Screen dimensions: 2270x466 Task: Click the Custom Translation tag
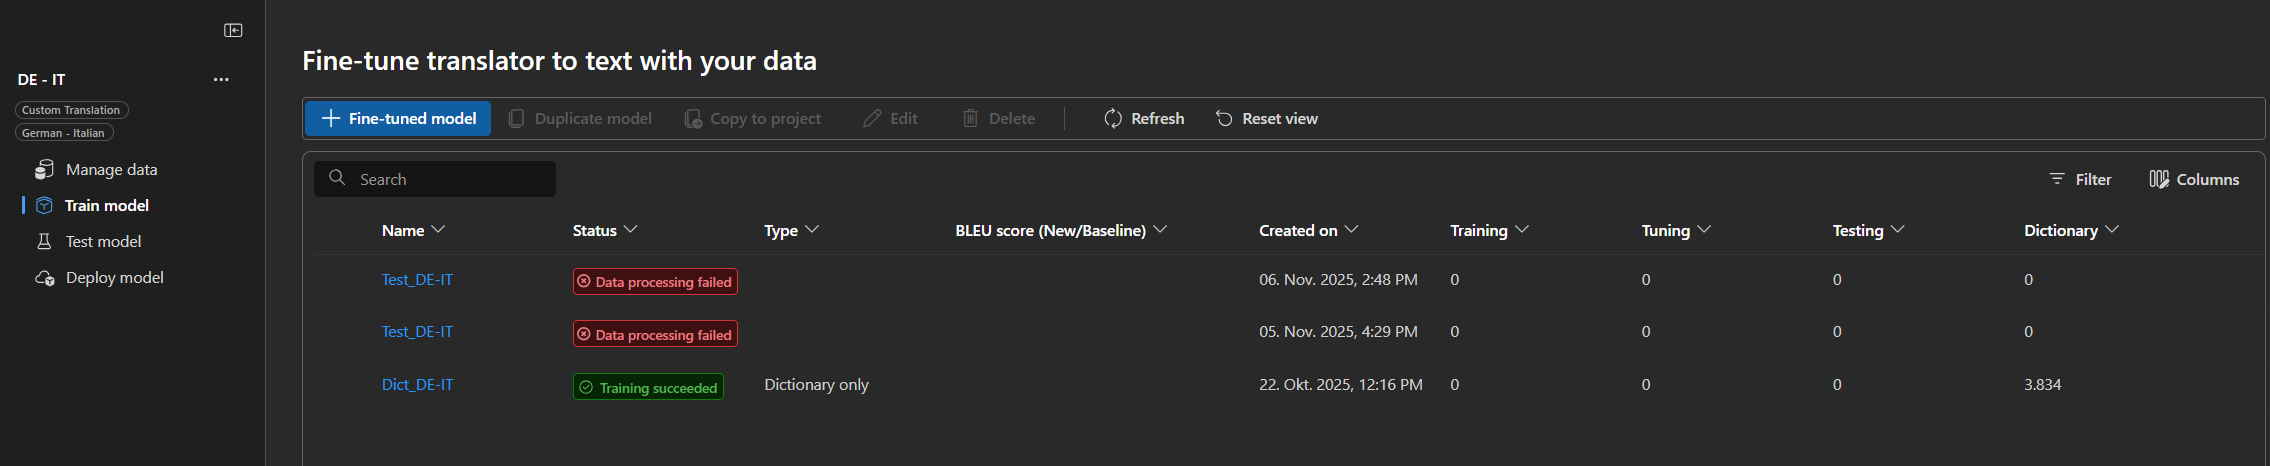[71, 110]
